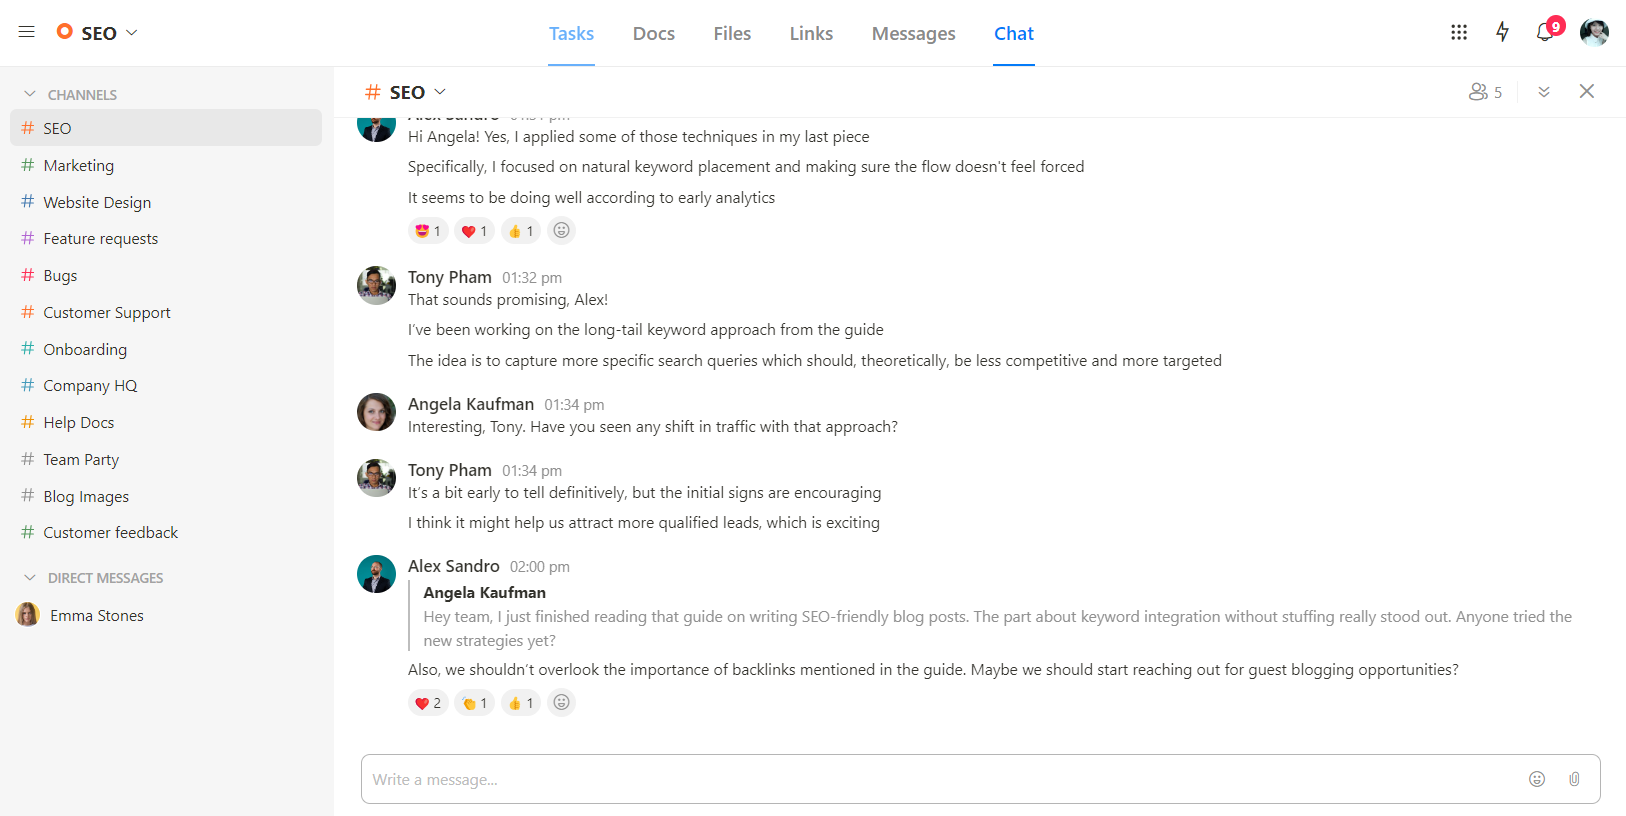Open the hamburger main menu
1626x816 pixels.
click(x=27, y=32)
